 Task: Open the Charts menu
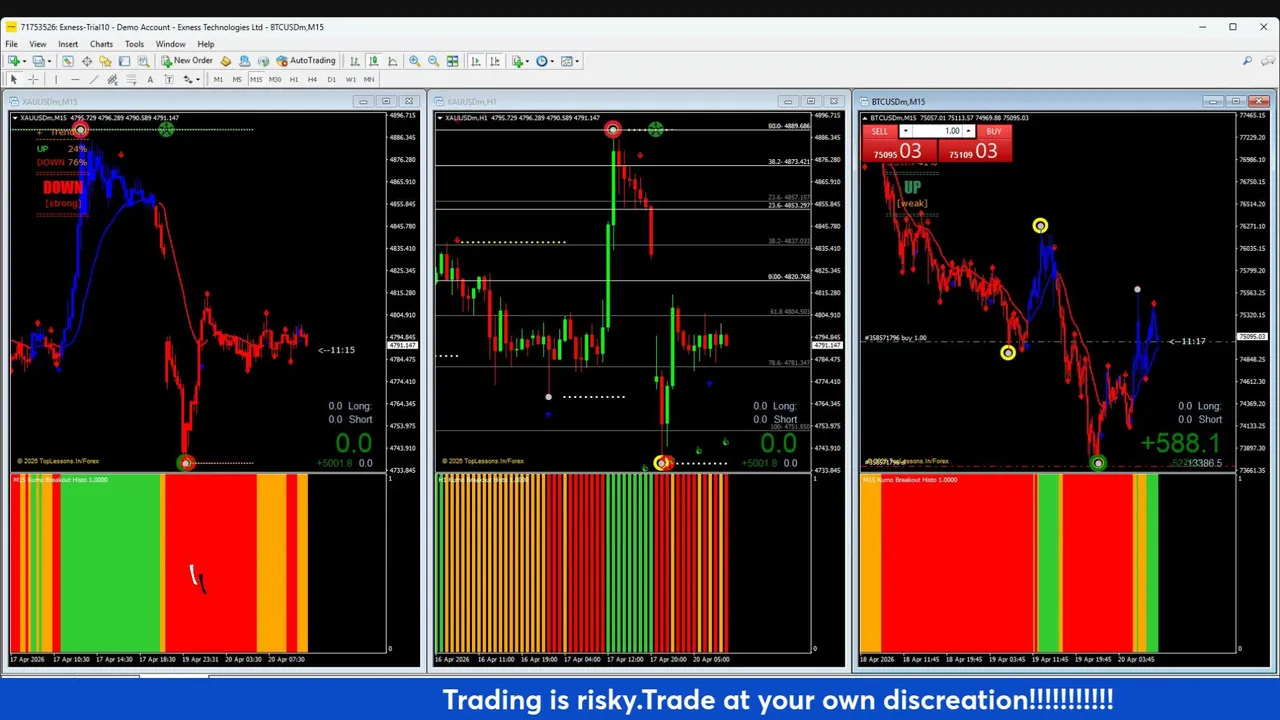101,44
